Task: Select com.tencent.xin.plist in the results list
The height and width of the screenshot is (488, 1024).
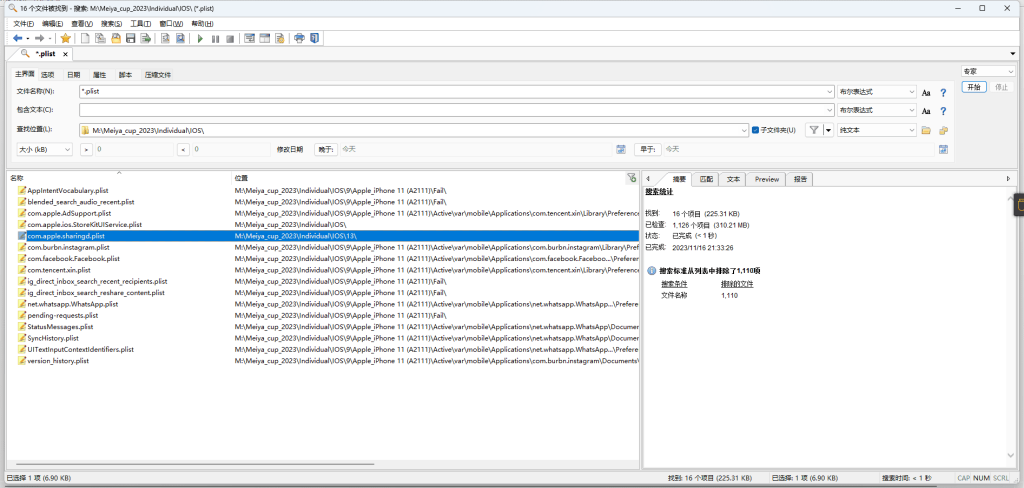Action: 58,270
